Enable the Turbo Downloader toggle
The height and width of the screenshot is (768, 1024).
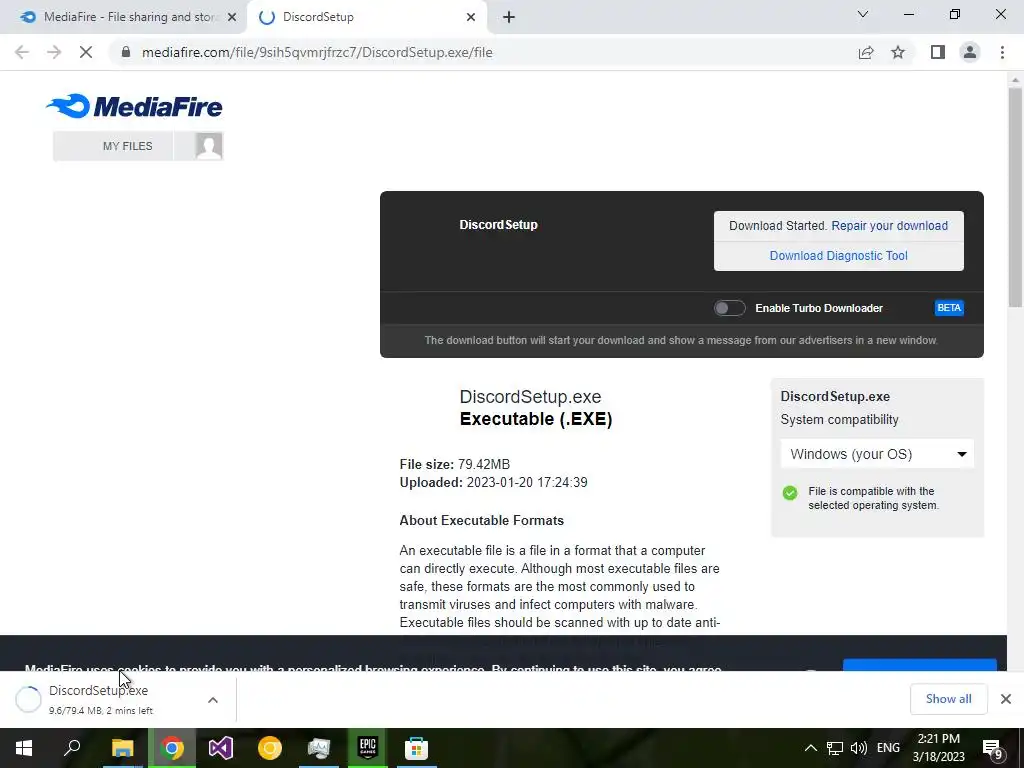coord(729,308)
